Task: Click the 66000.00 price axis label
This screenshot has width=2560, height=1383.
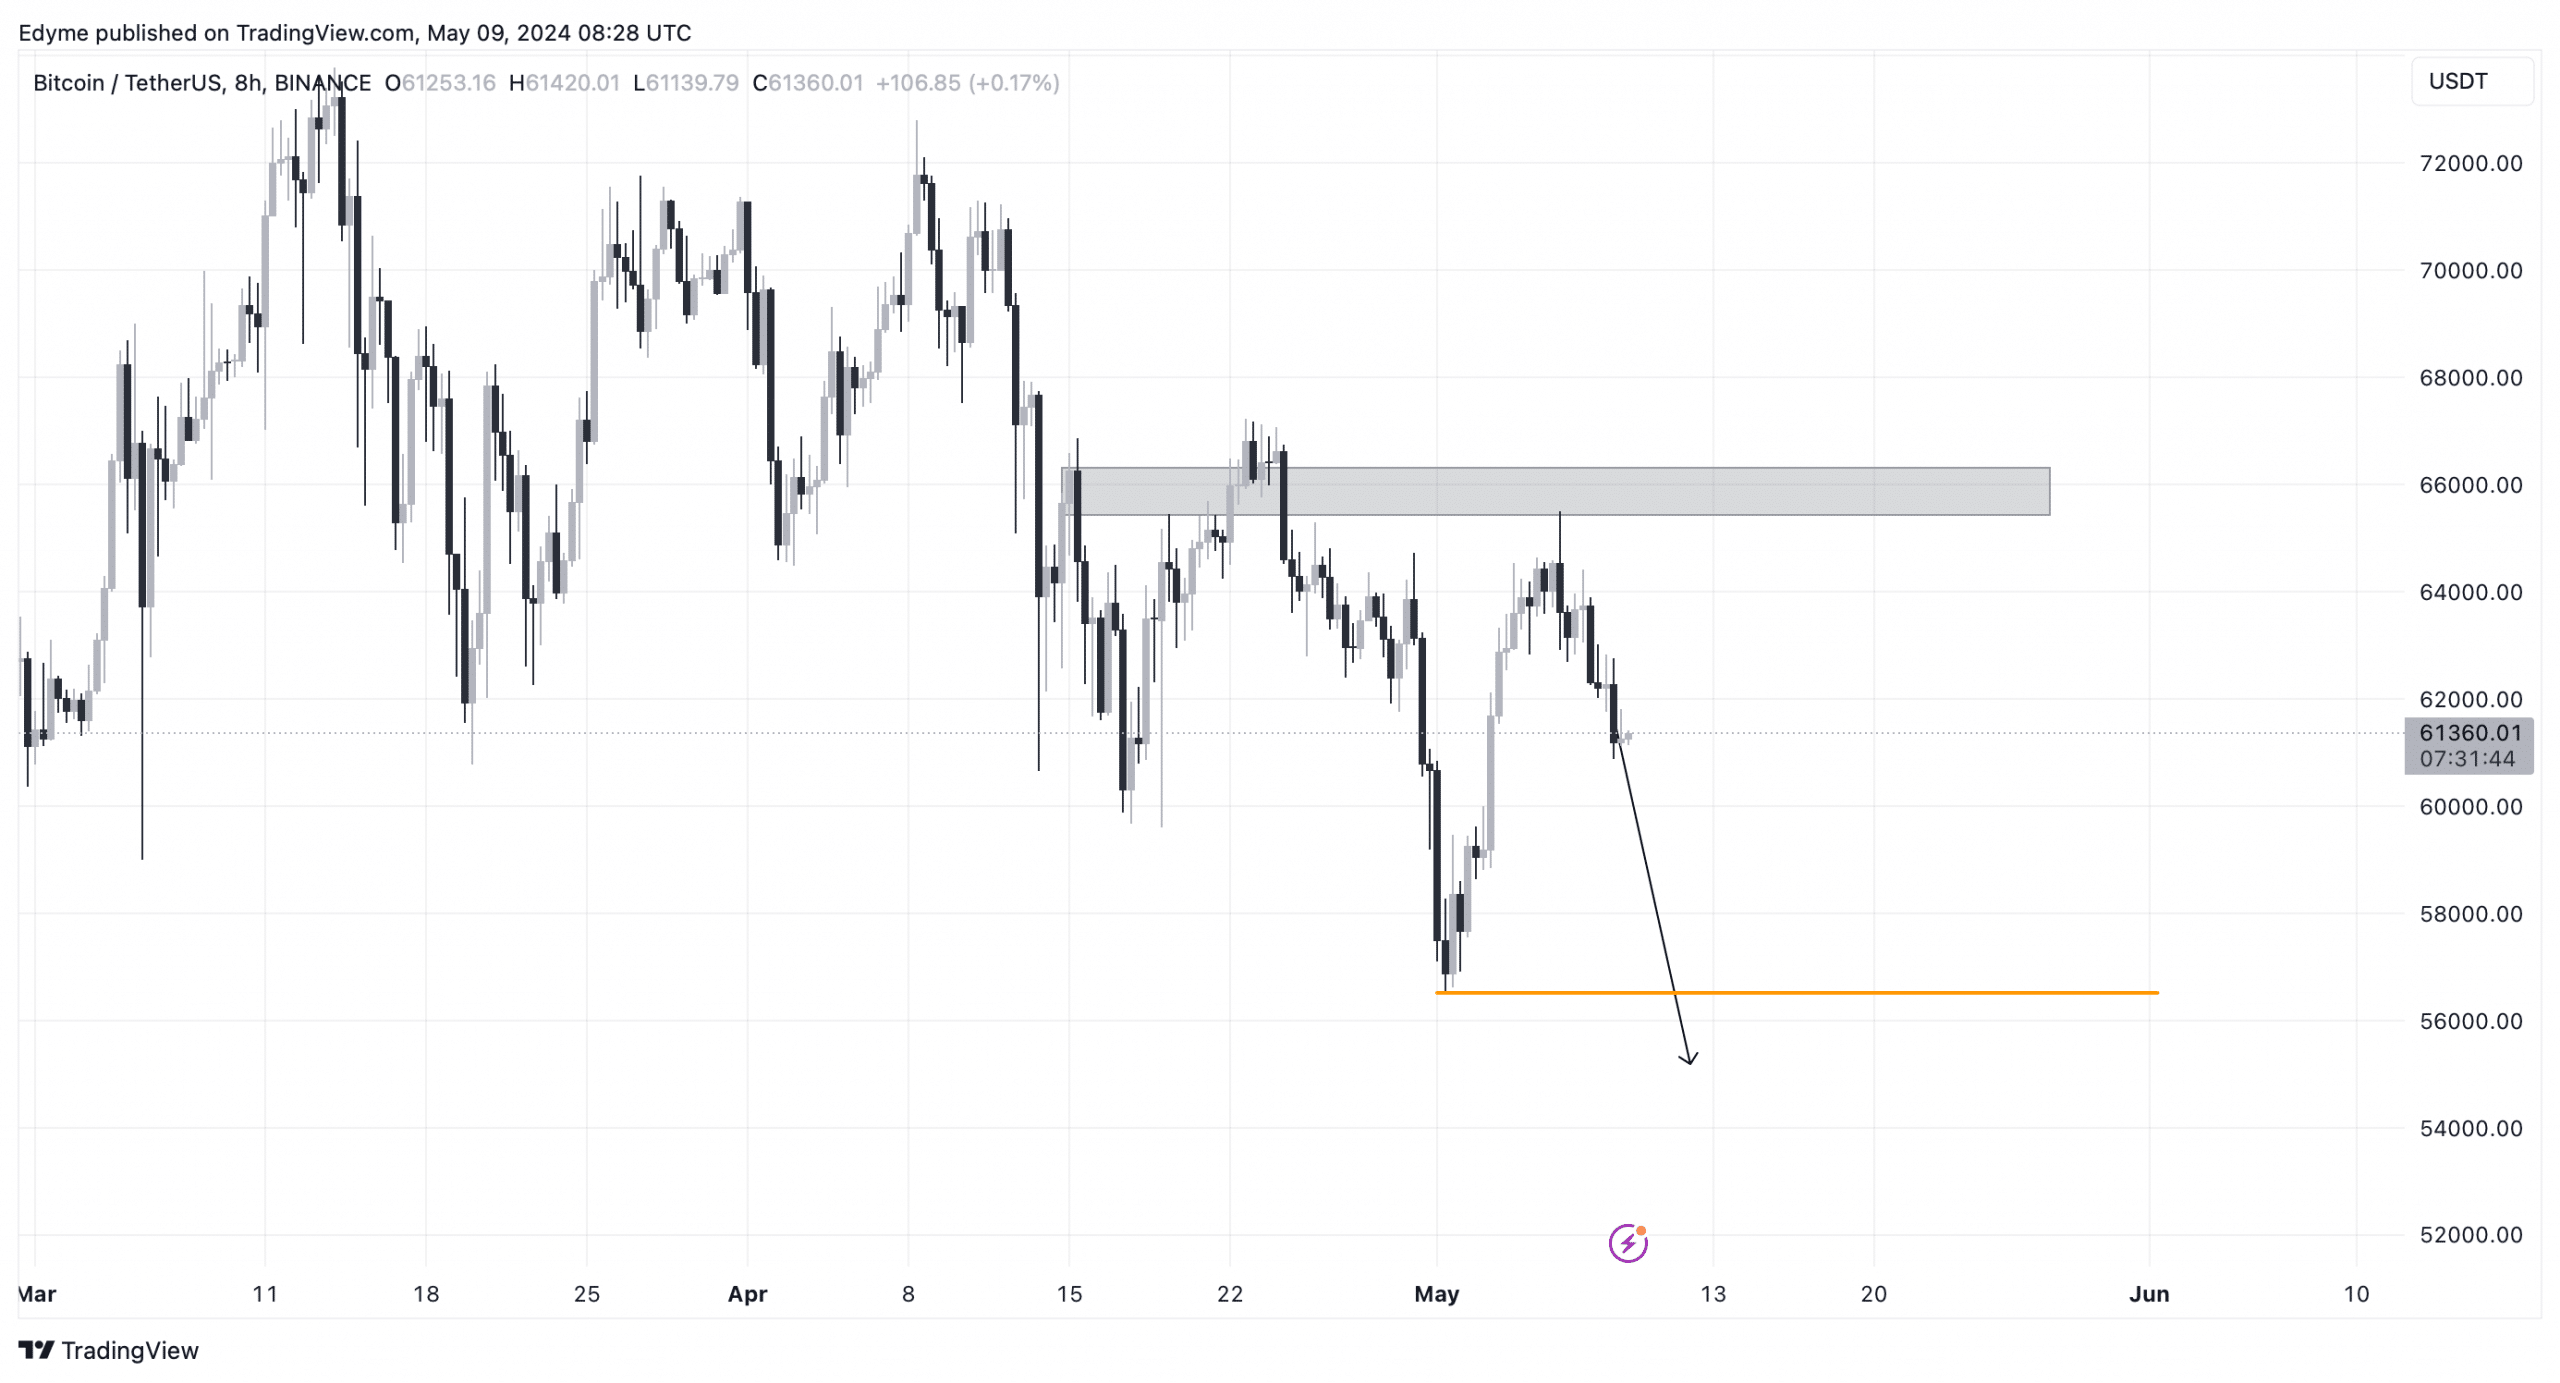Action: [2470, 485]
